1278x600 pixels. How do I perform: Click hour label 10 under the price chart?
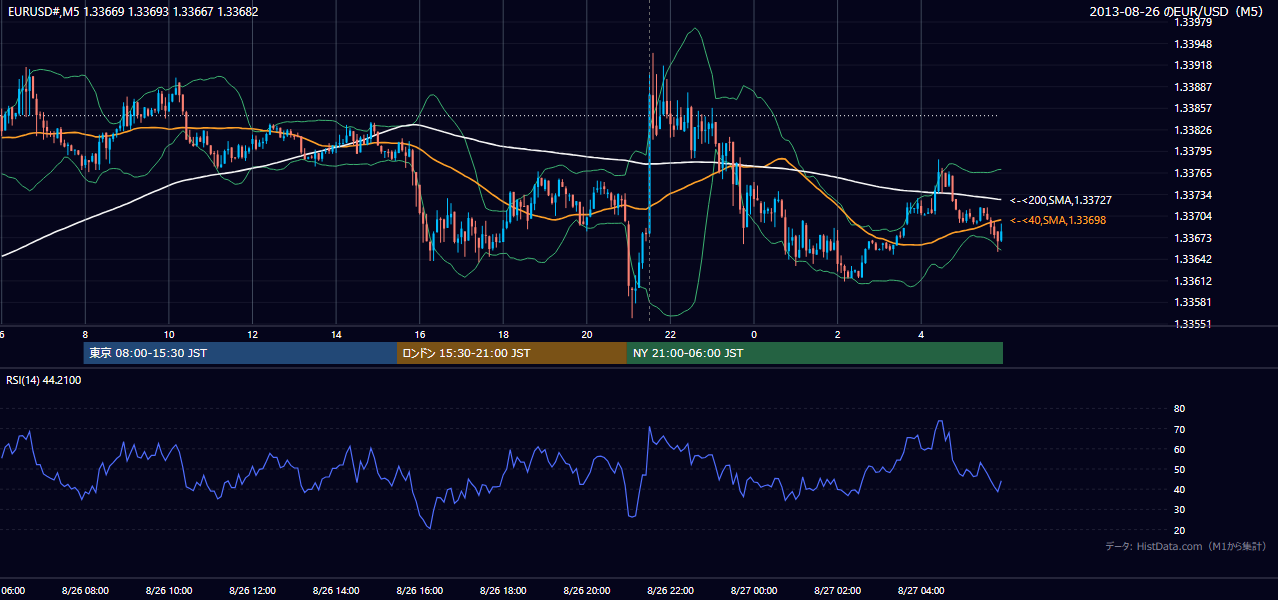point(169,334)
